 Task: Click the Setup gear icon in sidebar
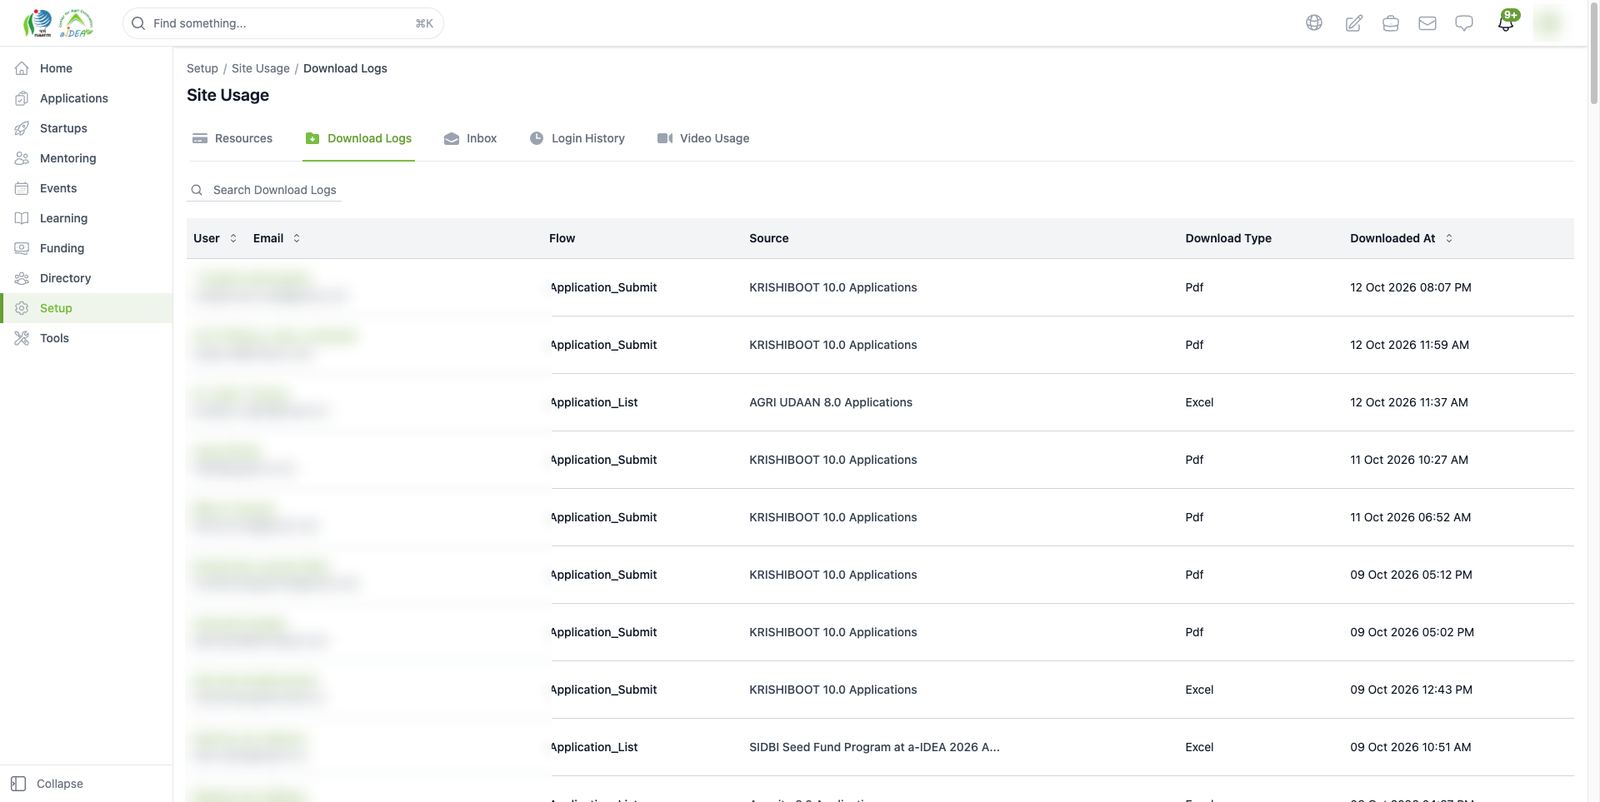[x=22, y=308]
